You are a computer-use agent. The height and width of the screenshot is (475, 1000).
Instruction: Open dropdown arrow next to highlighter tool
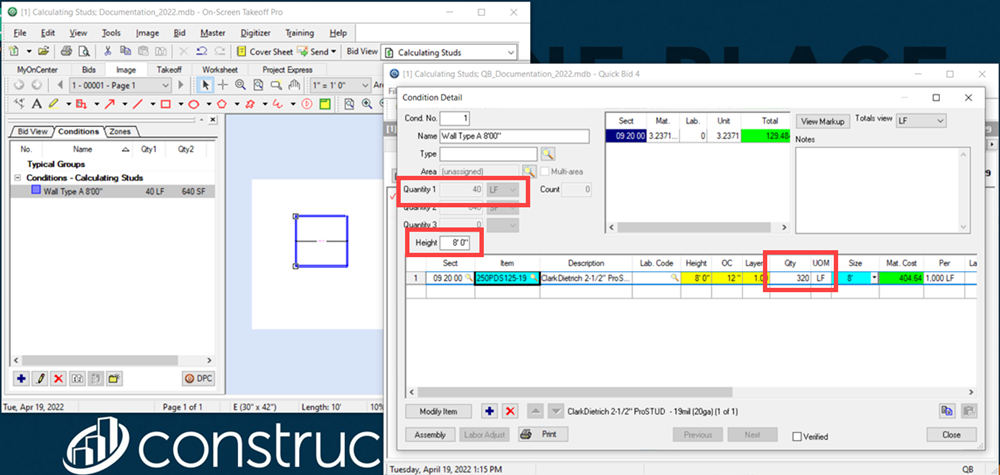pos(68,104)
